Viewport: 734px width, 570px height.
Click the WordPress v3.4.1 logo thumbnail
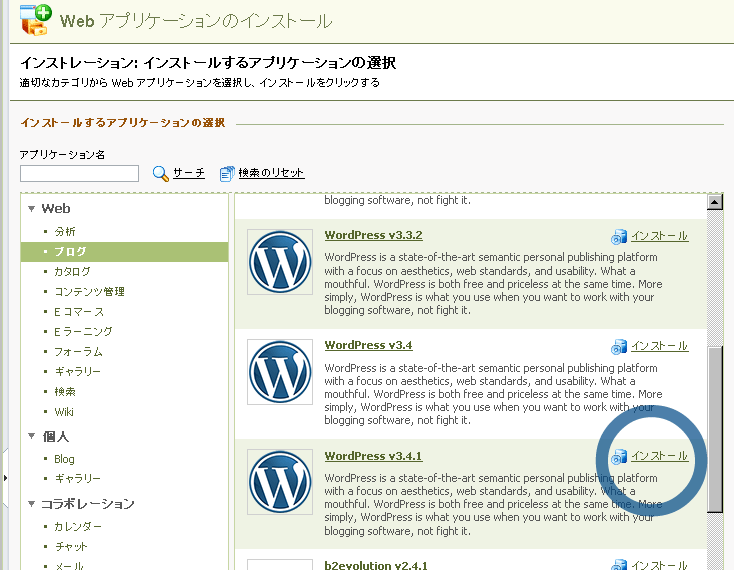point(280,482)
